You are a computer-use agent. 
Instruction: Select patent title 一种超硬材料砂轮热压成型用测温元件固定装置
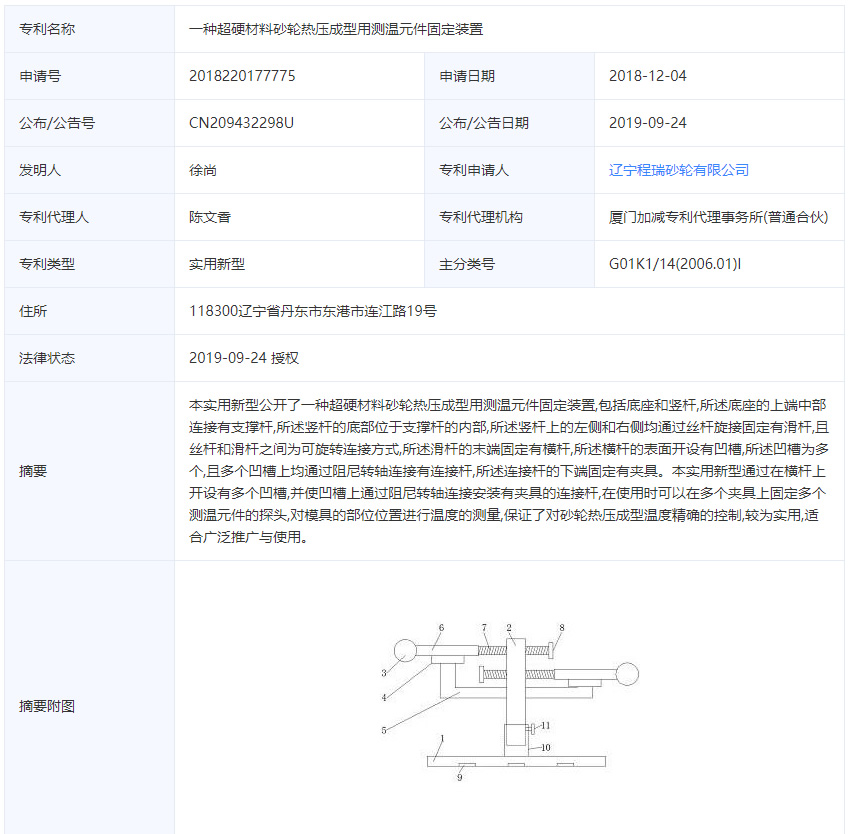(336, 29)
